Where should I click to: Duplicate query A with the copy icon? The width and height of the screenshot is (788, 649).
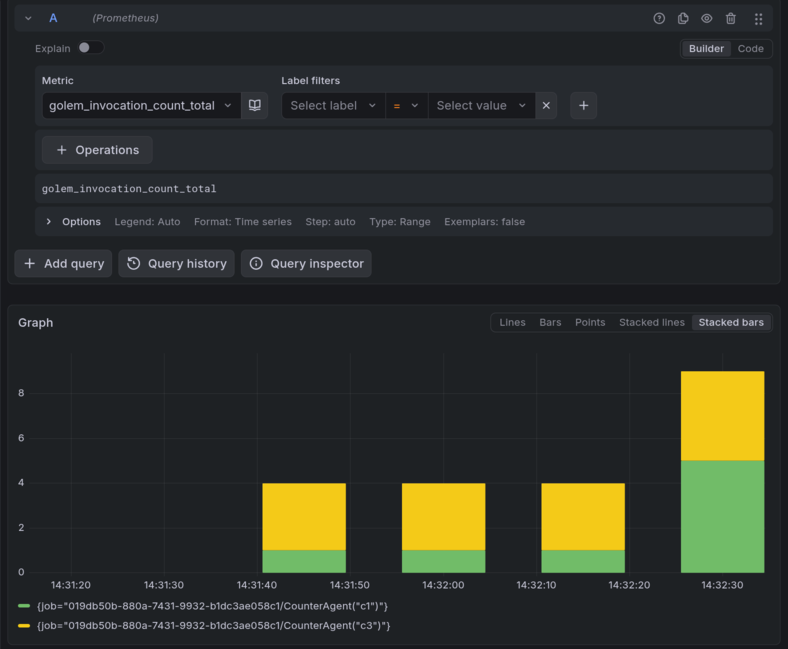(683, 18)
